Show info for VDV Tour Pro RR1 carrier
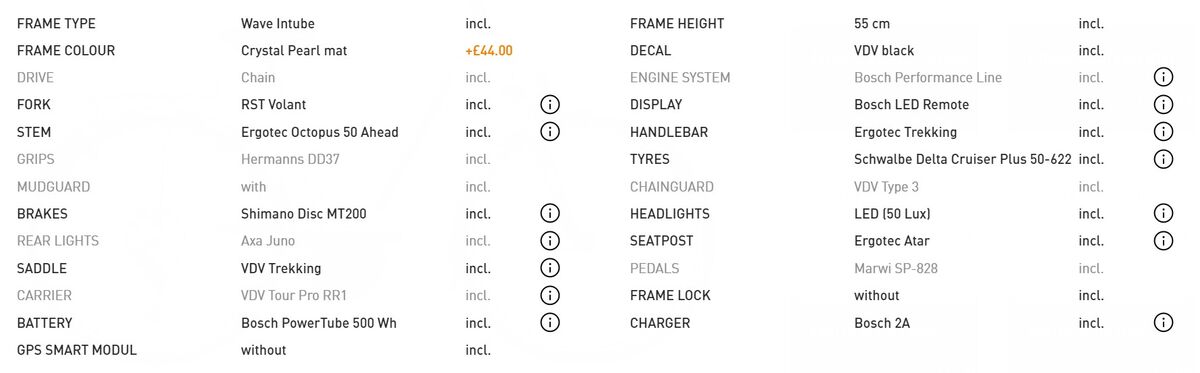The image size is (1200, 373). (x=549, y=295)
